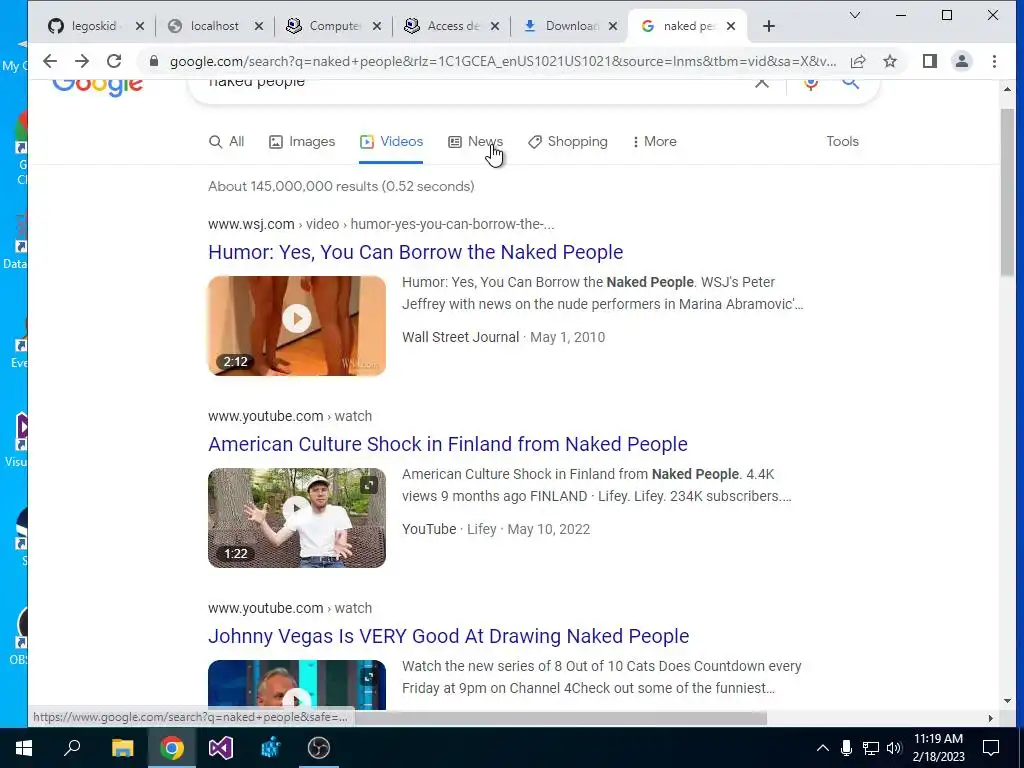The image size is (1024, 768).
Task: Open the notification center
Action: tap(991, 748)
